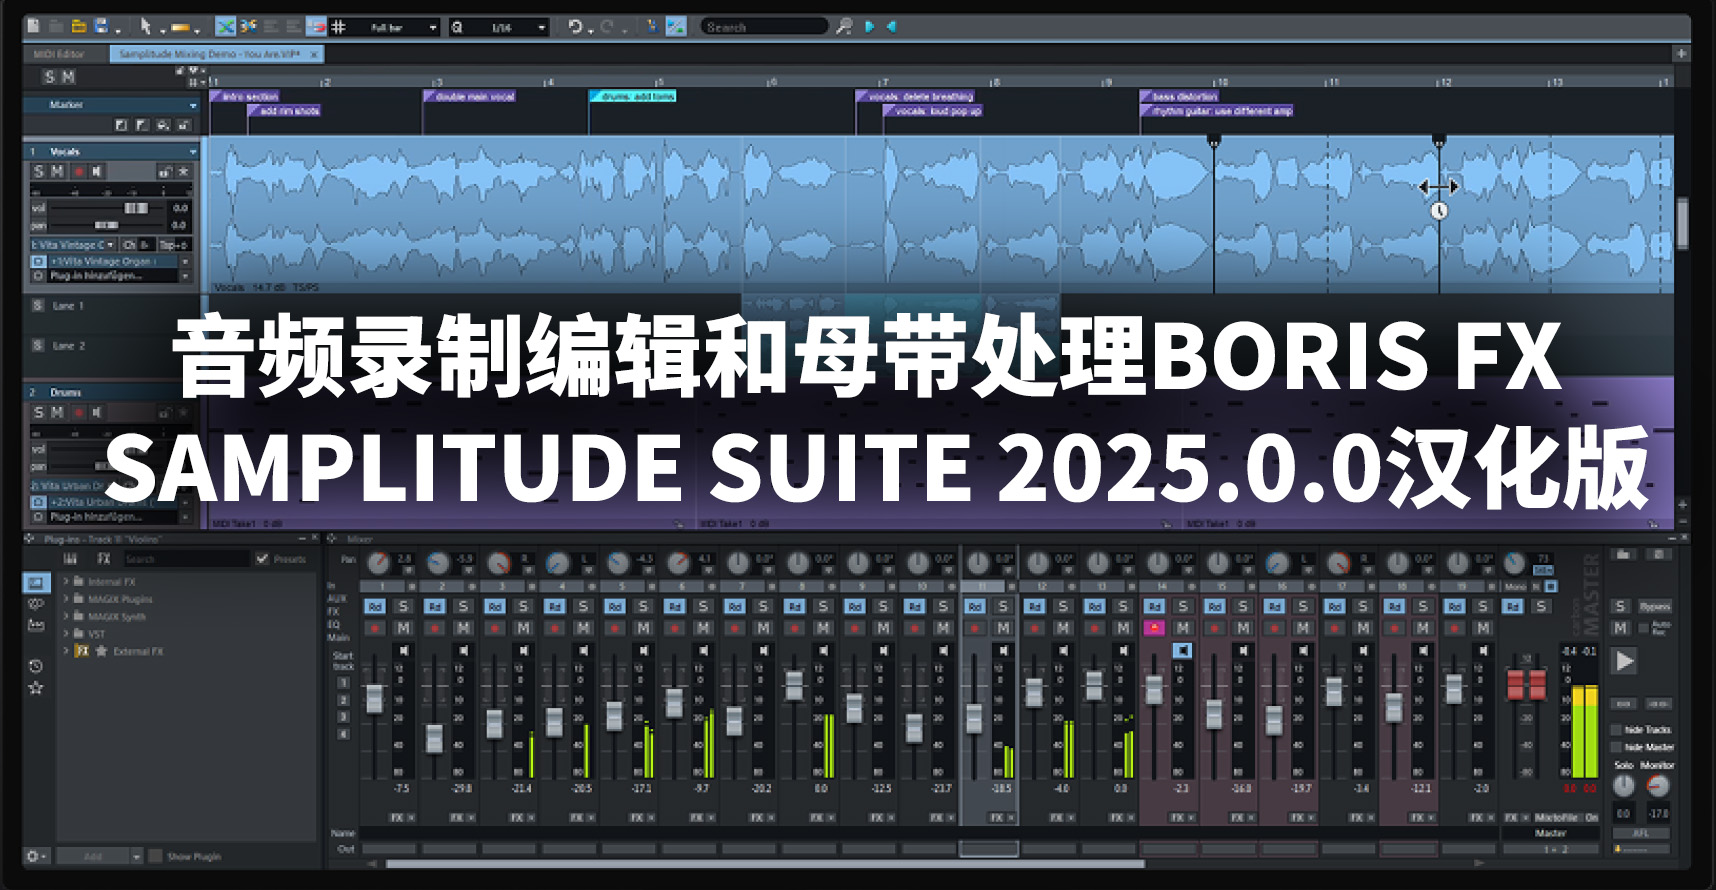
Task: Switch to the MIDI Editor tab
Action: click(x=59, y=54)
